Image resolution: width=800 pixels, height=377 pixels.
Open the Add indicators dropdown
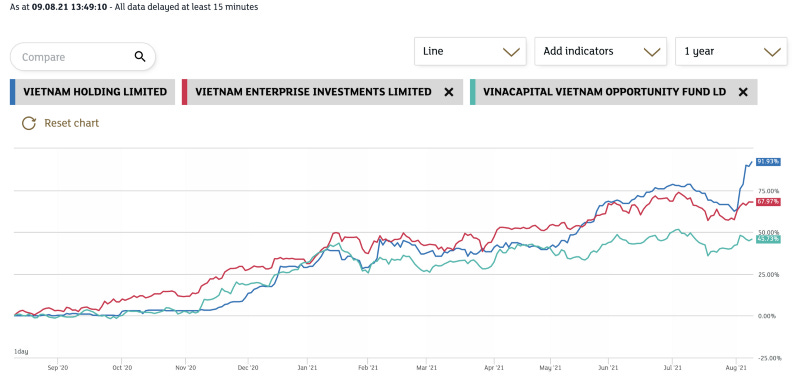point(601,51)
